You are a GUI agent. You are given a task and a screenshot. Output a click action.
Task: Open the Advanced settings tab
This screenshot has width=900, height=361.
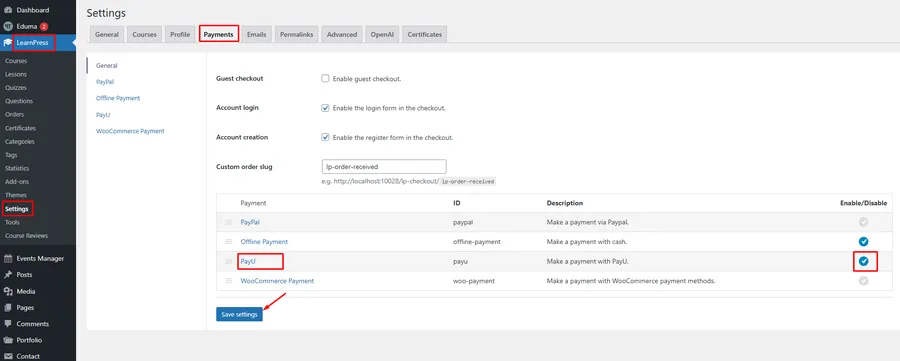coord(342,34)
